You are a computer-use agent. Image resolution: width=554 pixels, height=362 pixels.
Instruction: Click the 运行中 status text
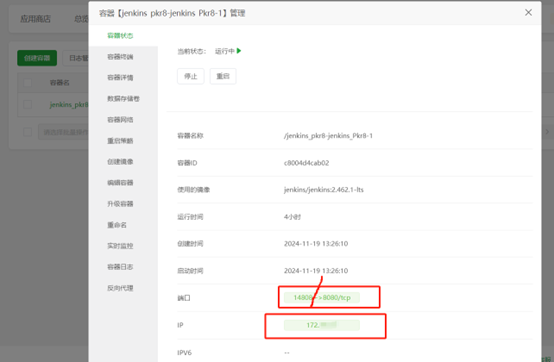coord(225,51)
